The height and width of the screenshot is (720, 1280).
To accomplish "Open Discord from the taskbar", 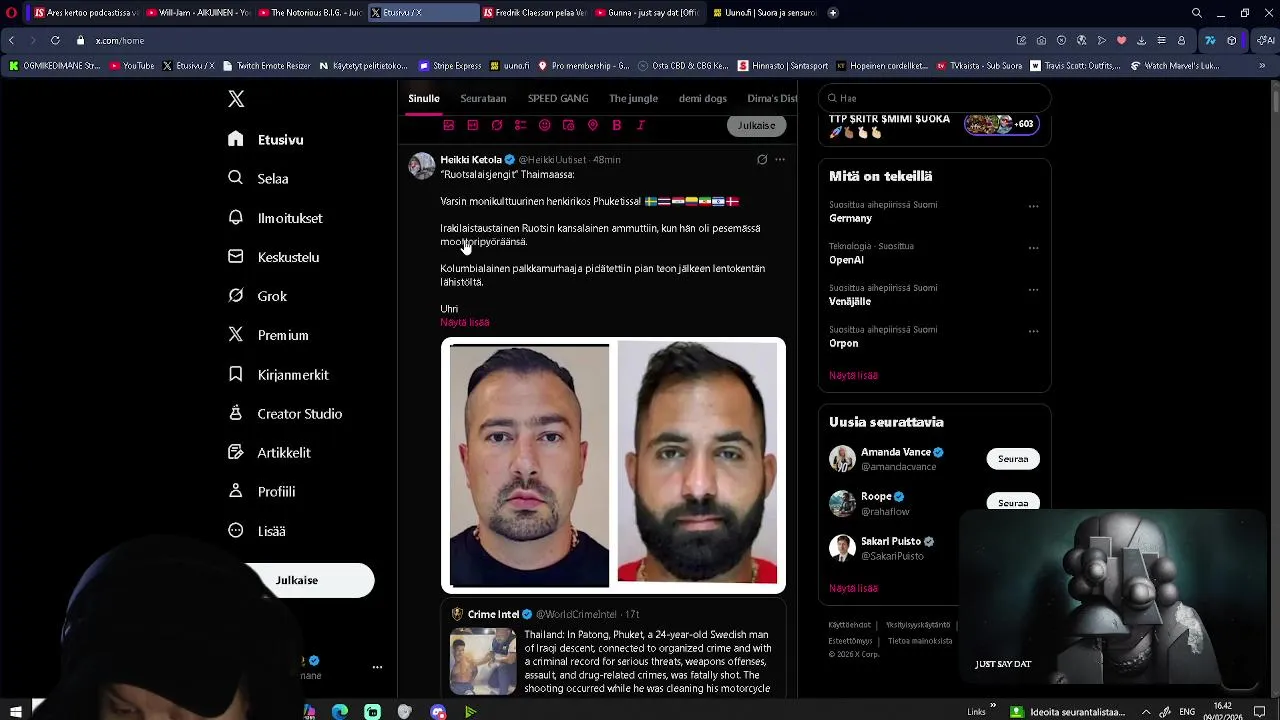I will click(x=438, y=712).
